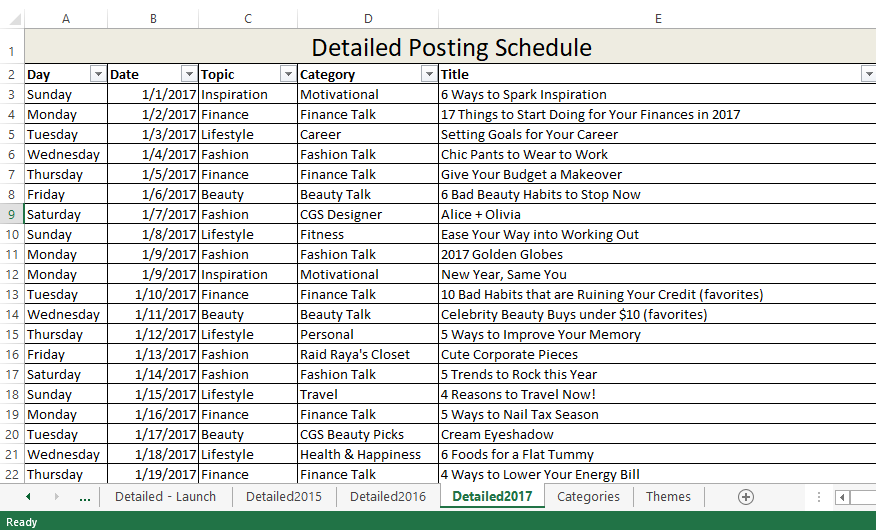Select row 9 header
Image resolution: width=878 pixels, height=530 pixels.
tap(12, 214)
